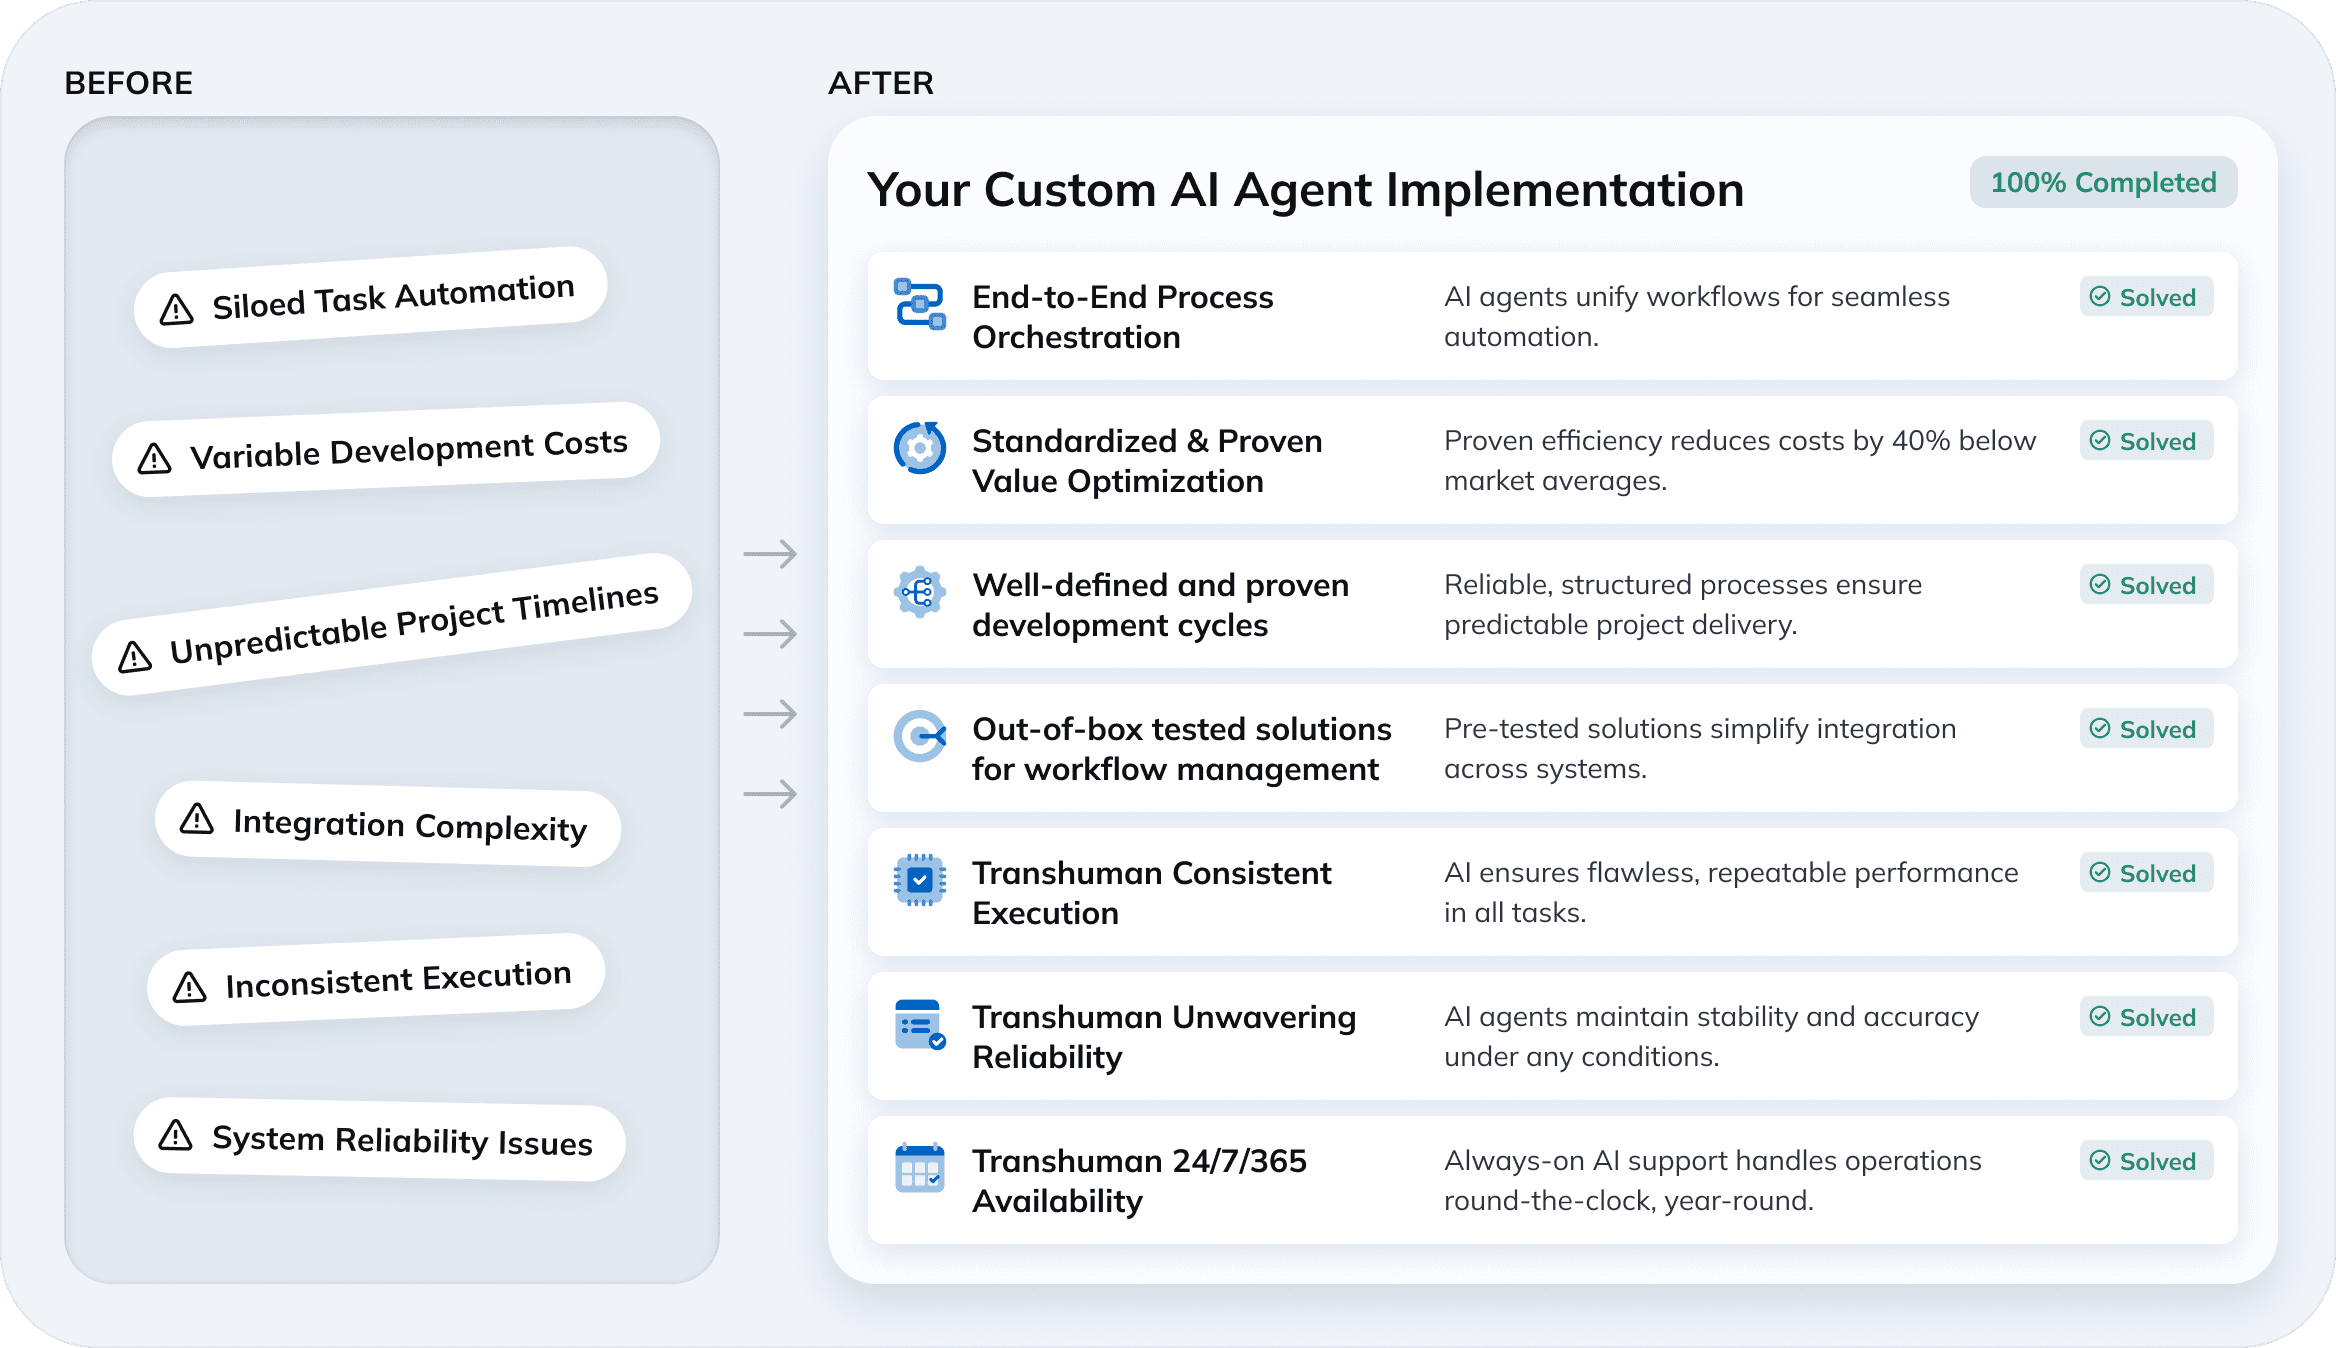The image size is (2336, 1348).
Task: Click the Solved badge for Process Orchestration
Action: click(x=2146, y=297)
